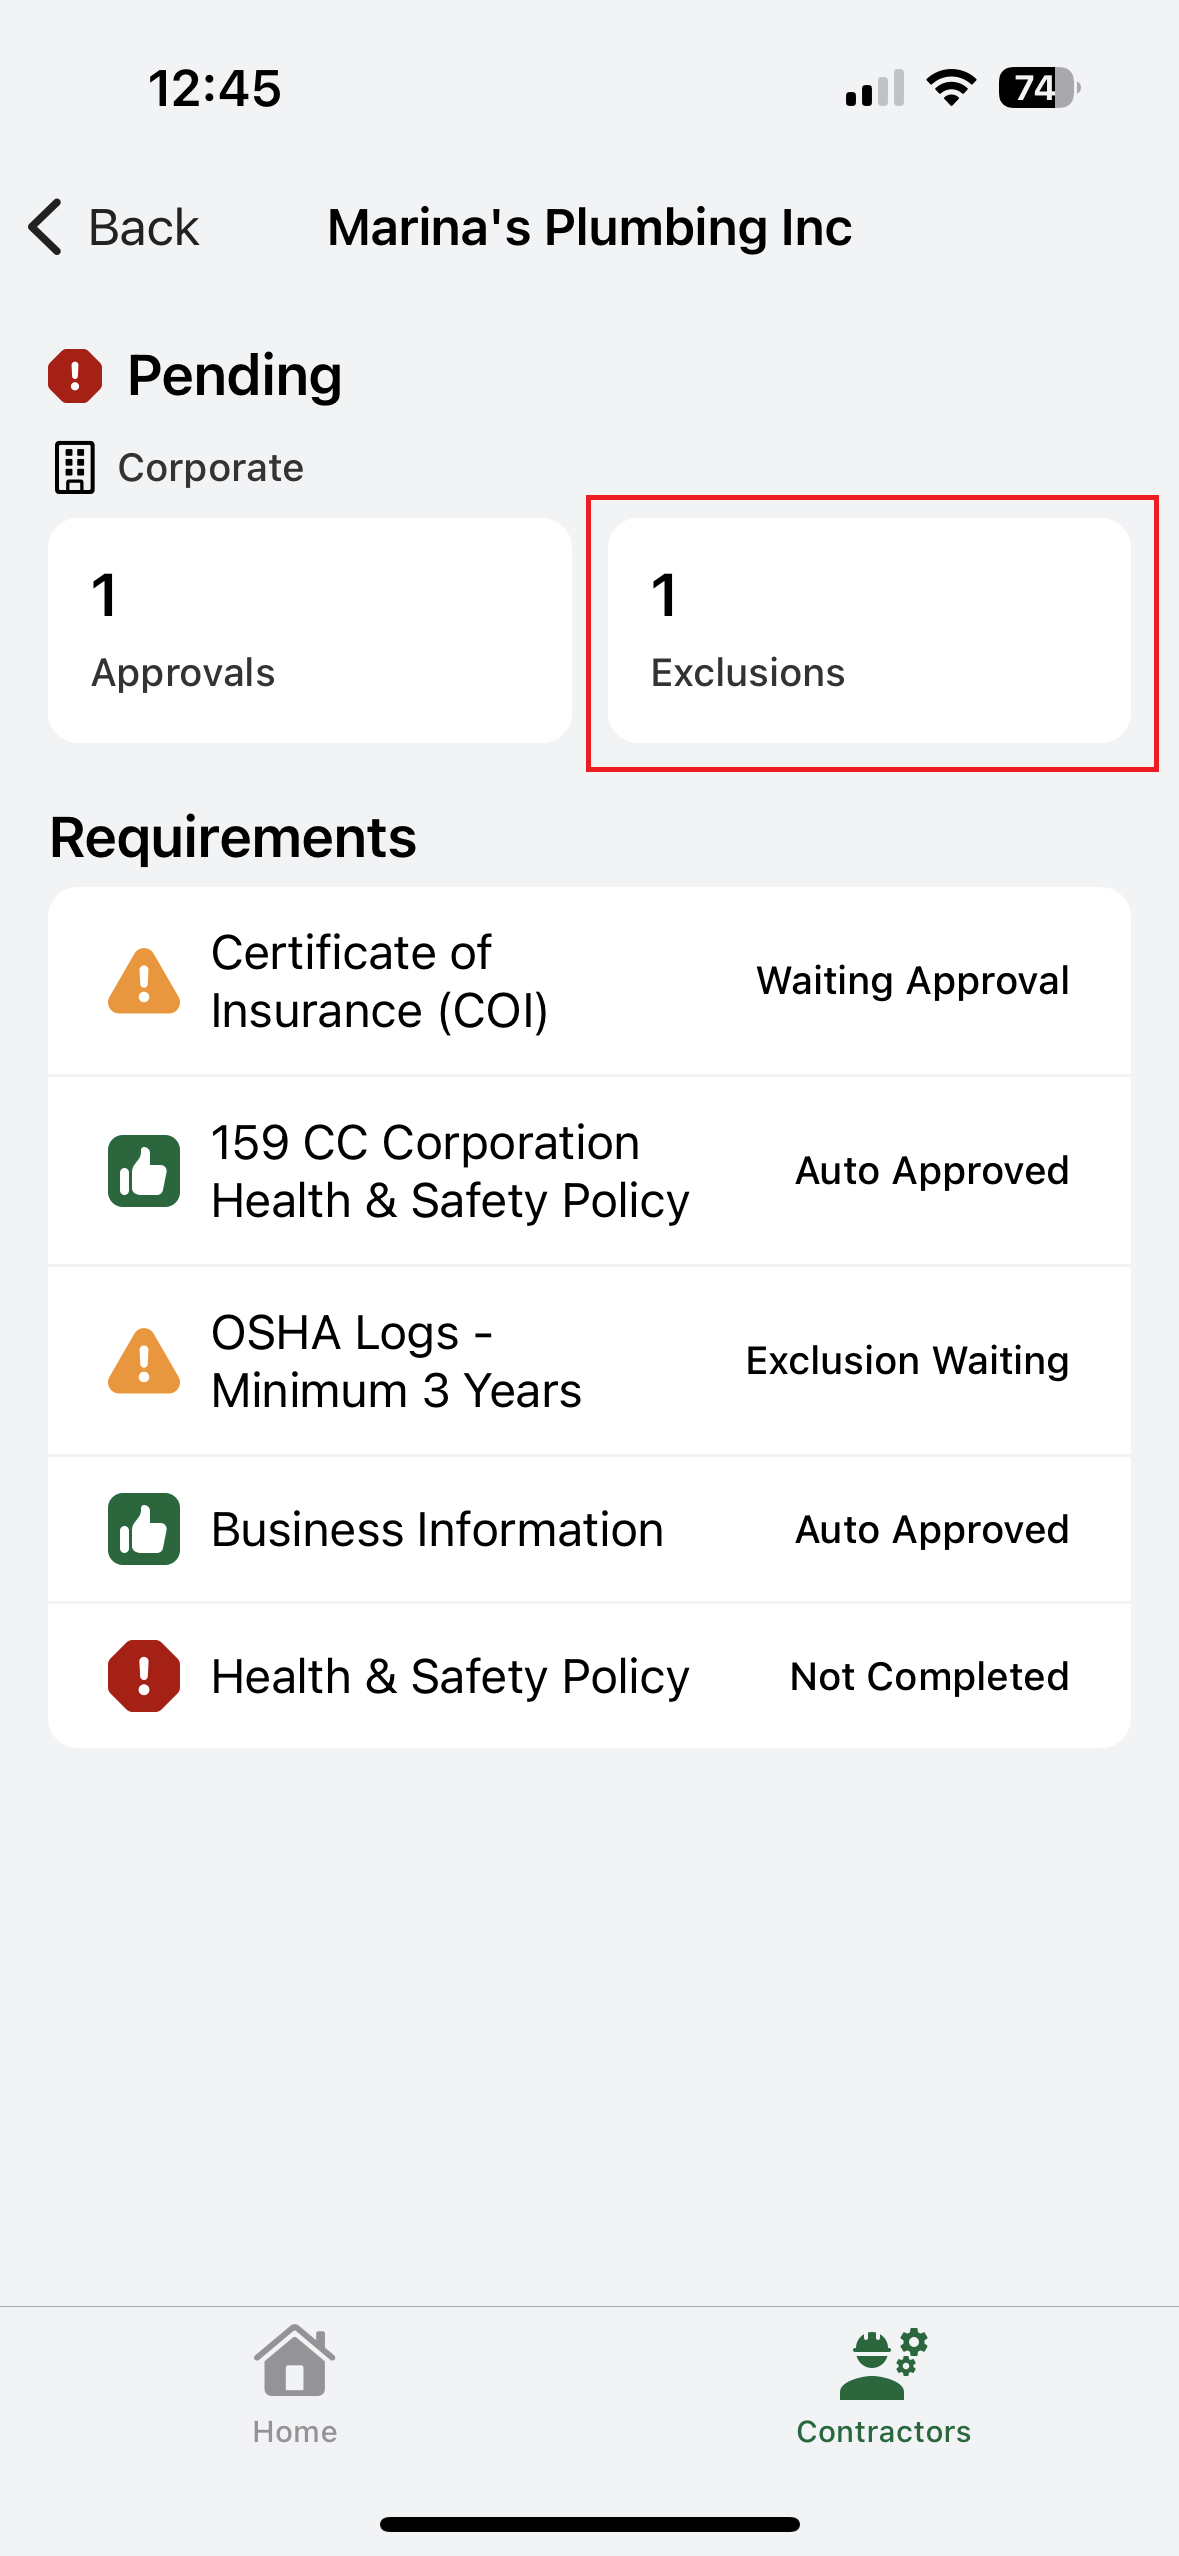Tap the red Pending alert icon
The height and width of the screenshot is (2556, 1179).
click(75, 376)
